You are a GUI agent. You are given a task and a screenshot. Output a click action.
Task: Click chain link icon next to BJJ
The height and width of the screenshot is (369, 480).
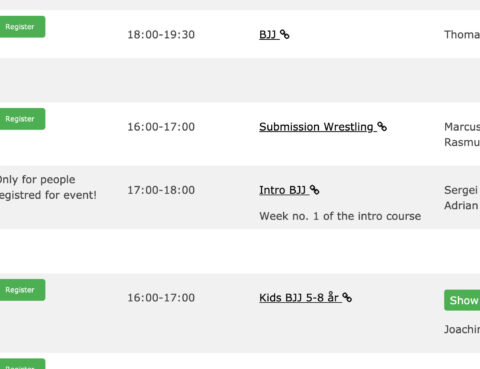(x=284, y=34)
